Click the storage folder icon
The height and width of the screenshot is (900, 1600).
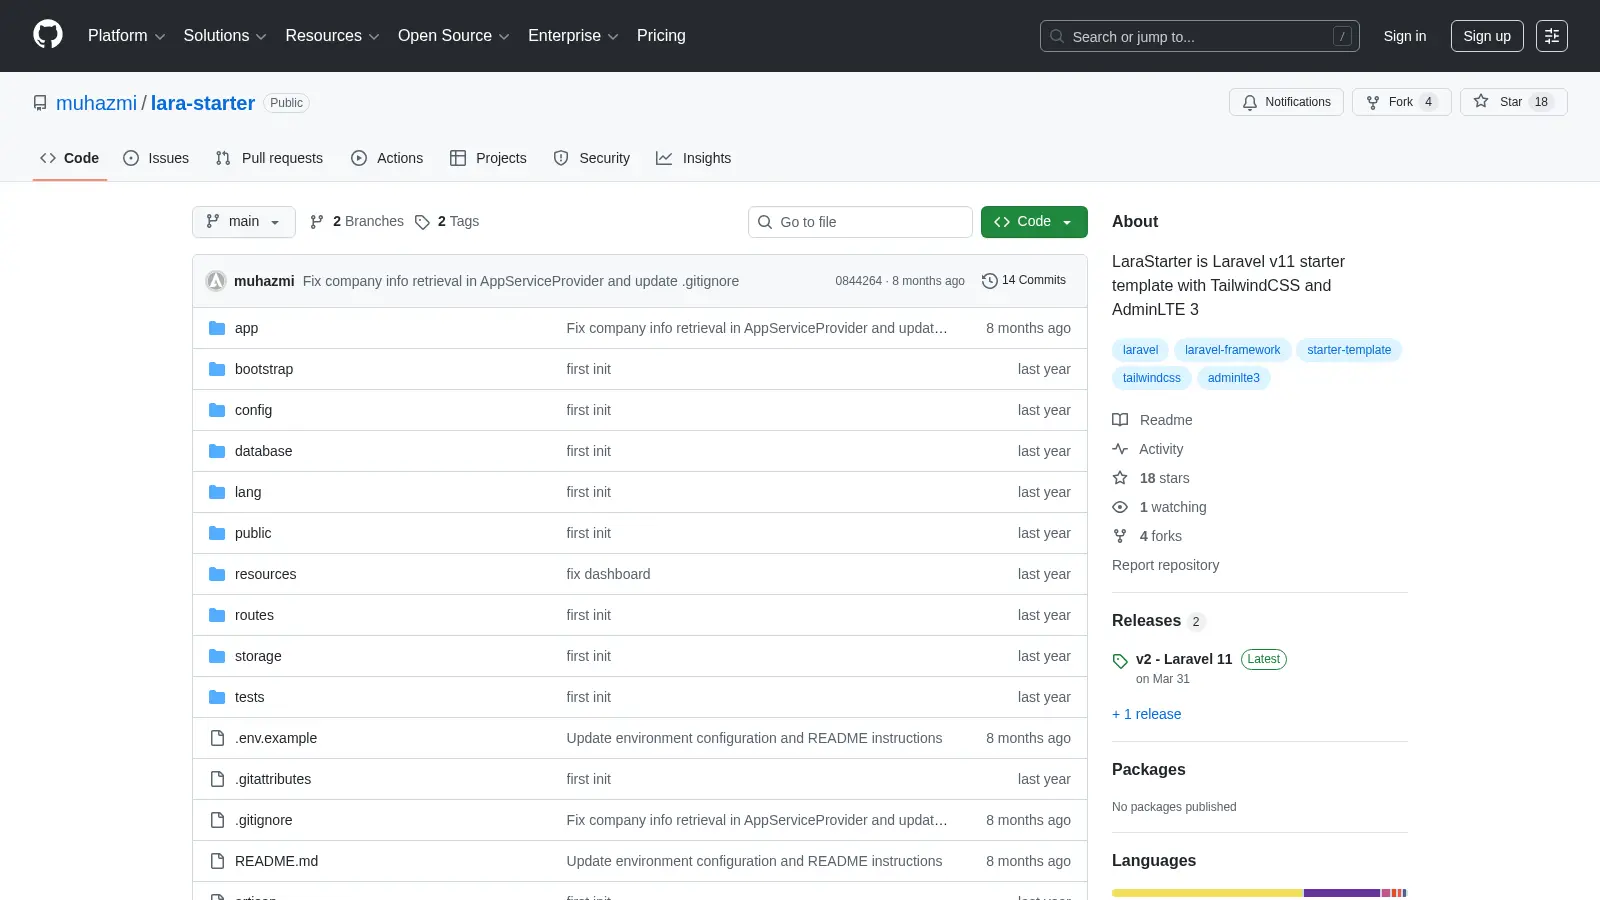(x=217, y=656)
